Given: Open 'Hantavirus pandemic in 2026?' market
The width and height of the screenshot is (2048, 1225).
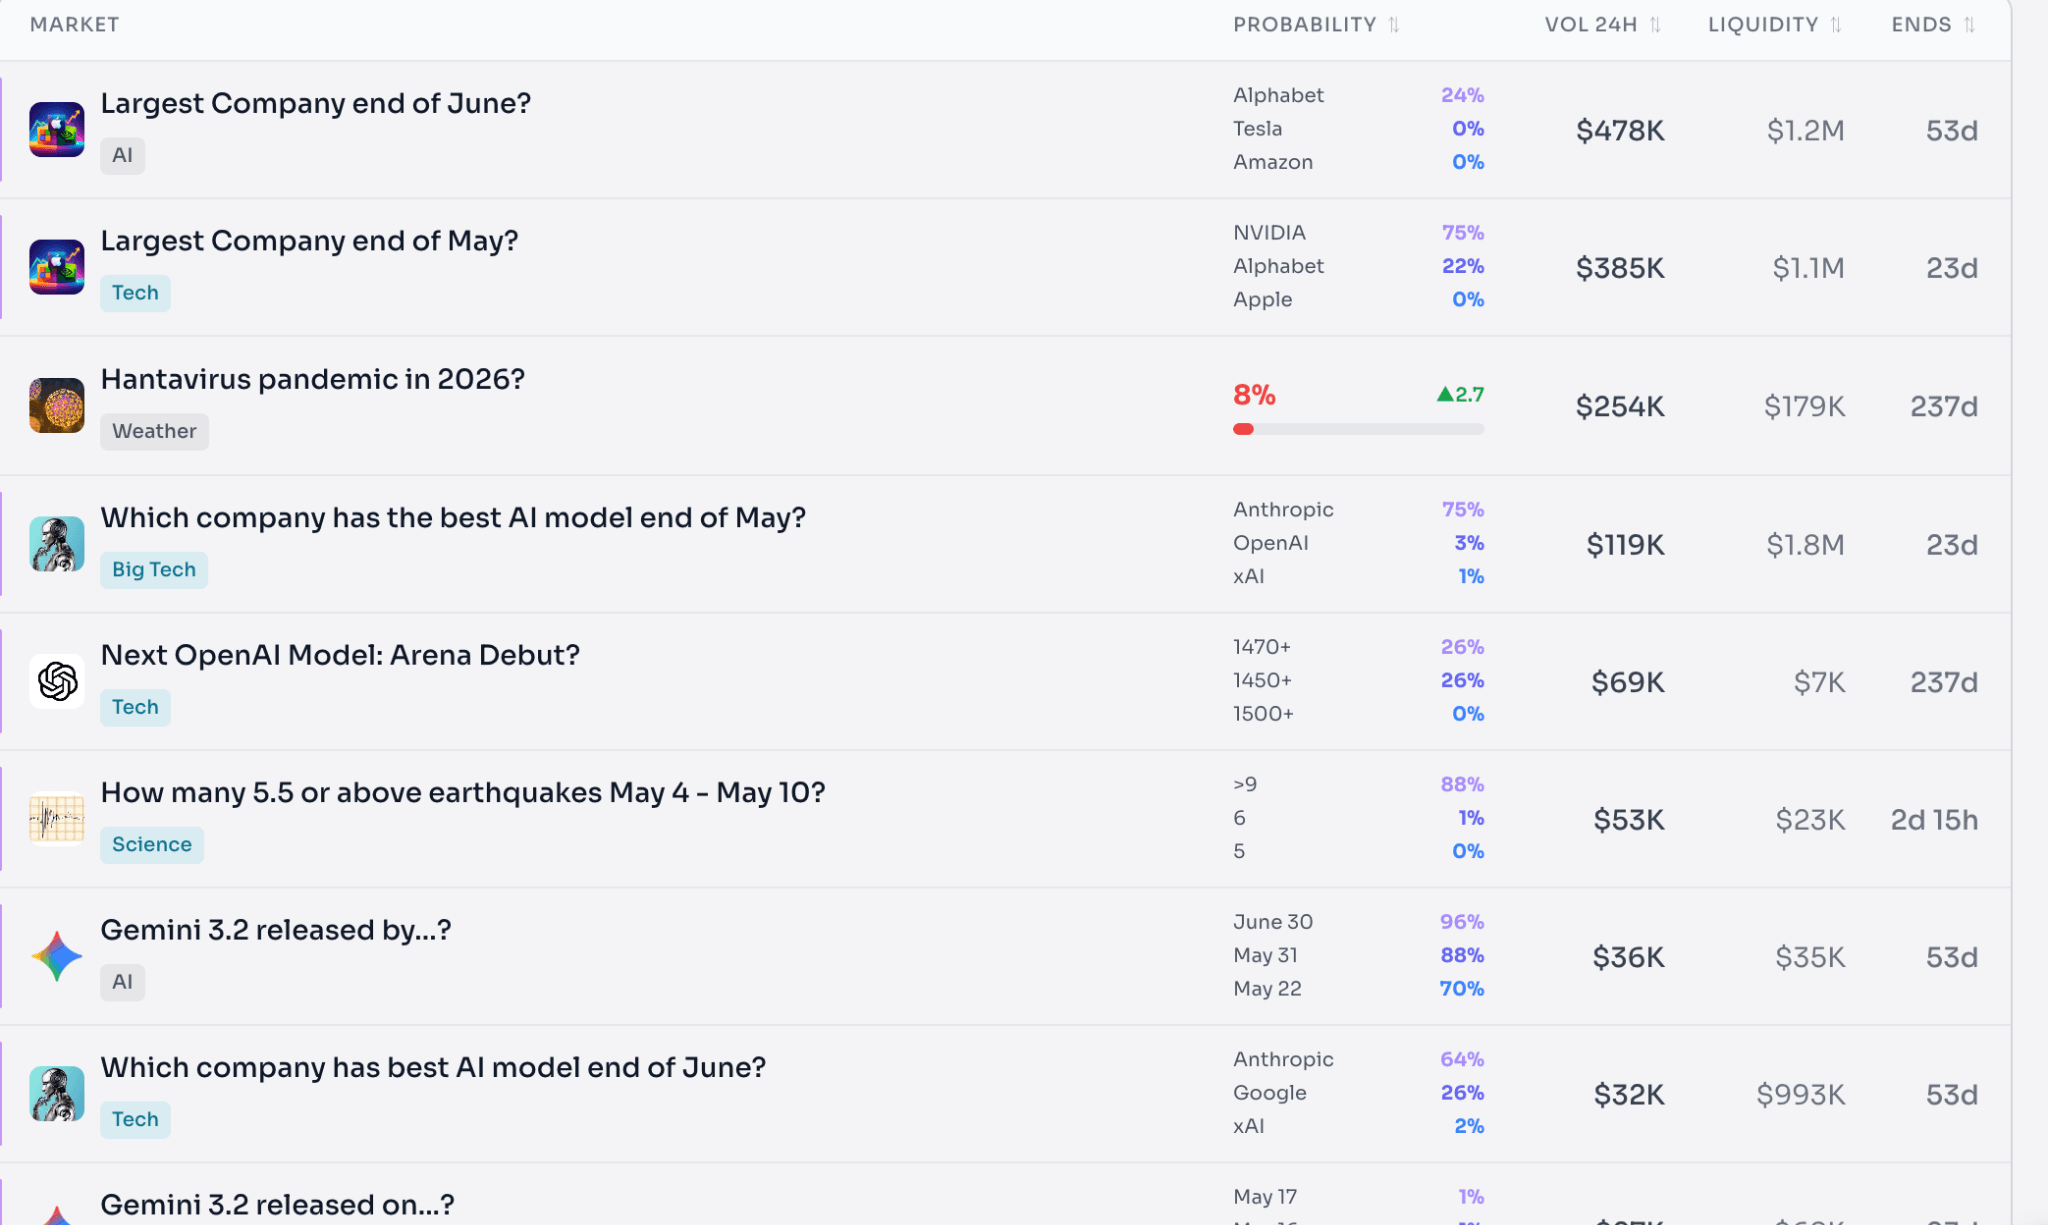Looking at the screenshot, I should pos(312,379).
